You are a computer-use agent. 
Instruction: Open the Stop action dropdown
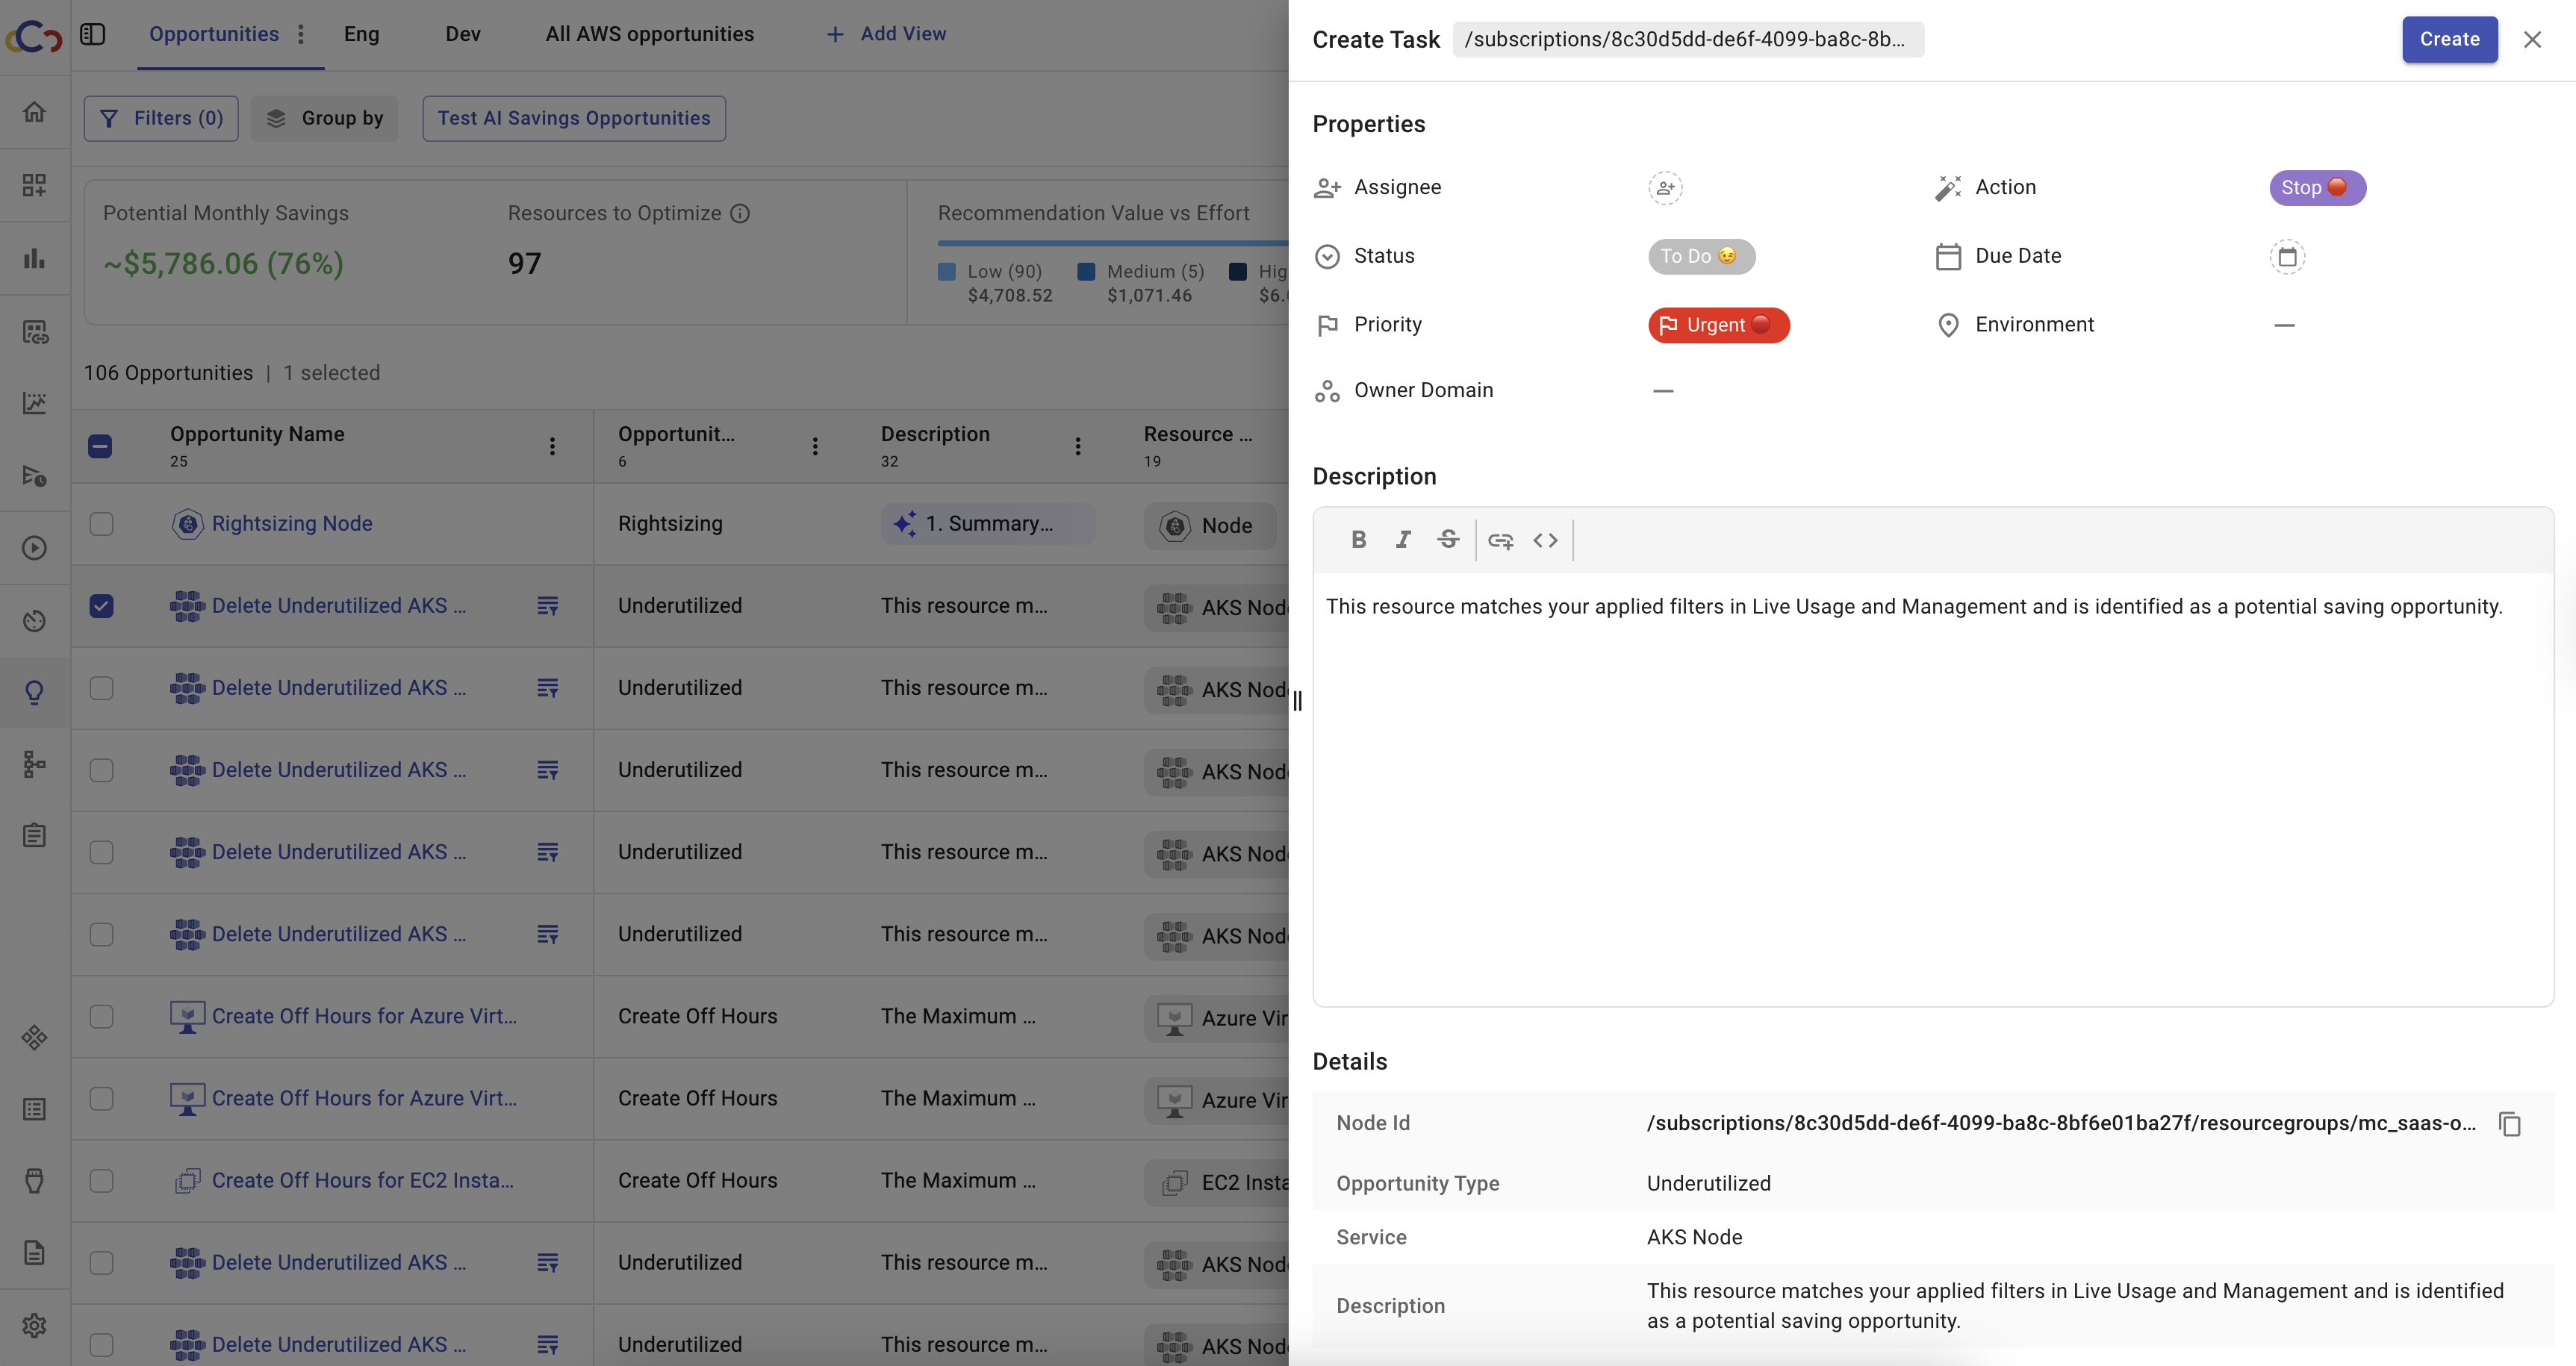point(2316,188)
